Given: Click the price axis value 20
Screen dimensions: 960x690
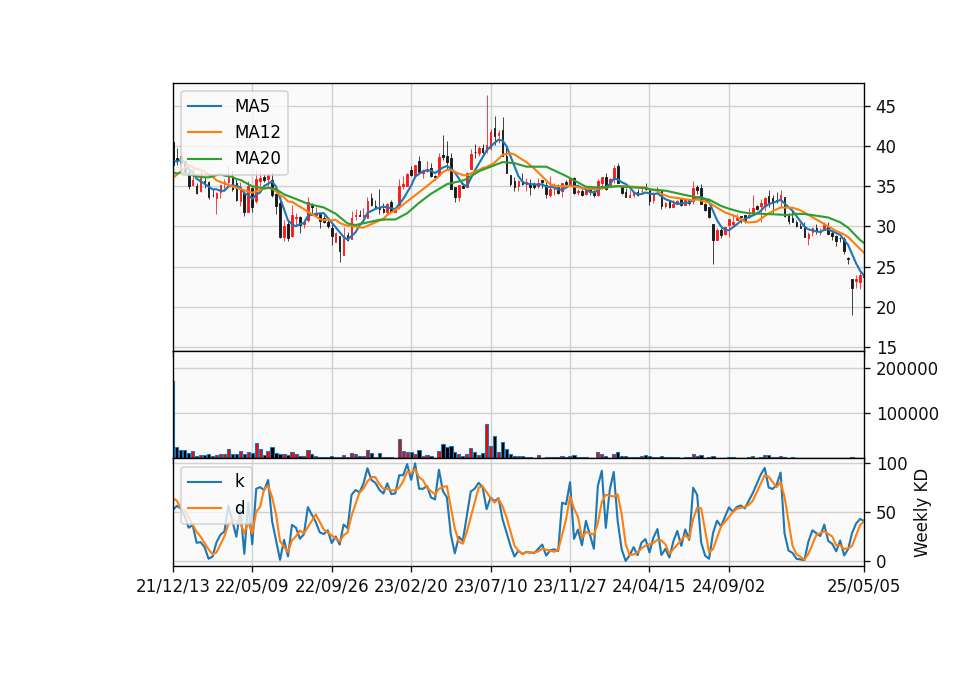Looking at the screenshot, I should click(886, 308).
